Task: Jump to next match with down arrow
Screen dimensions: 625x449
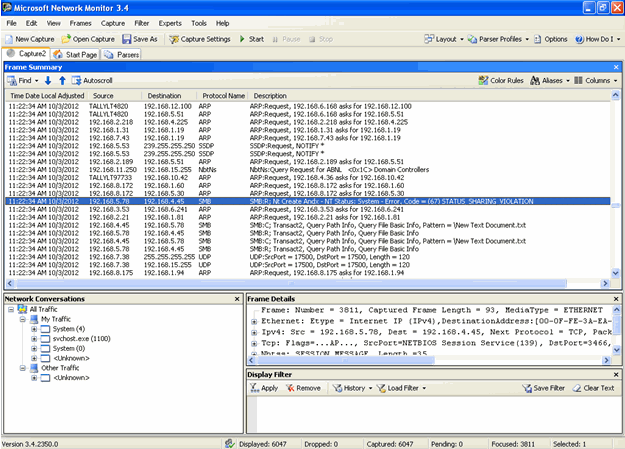Action: click(48, 81)
